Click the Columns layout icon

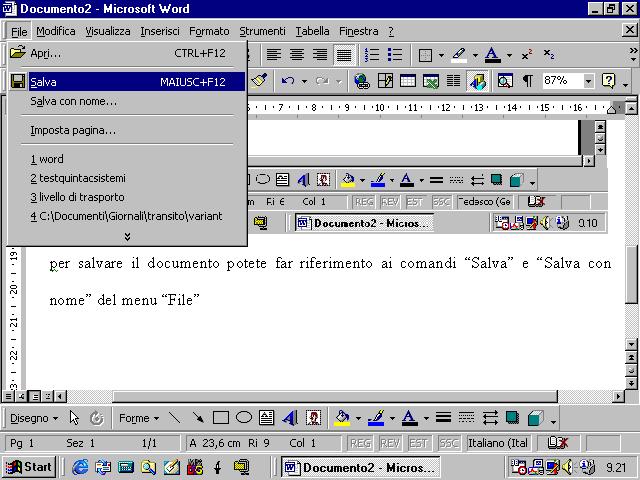[453, 81]
